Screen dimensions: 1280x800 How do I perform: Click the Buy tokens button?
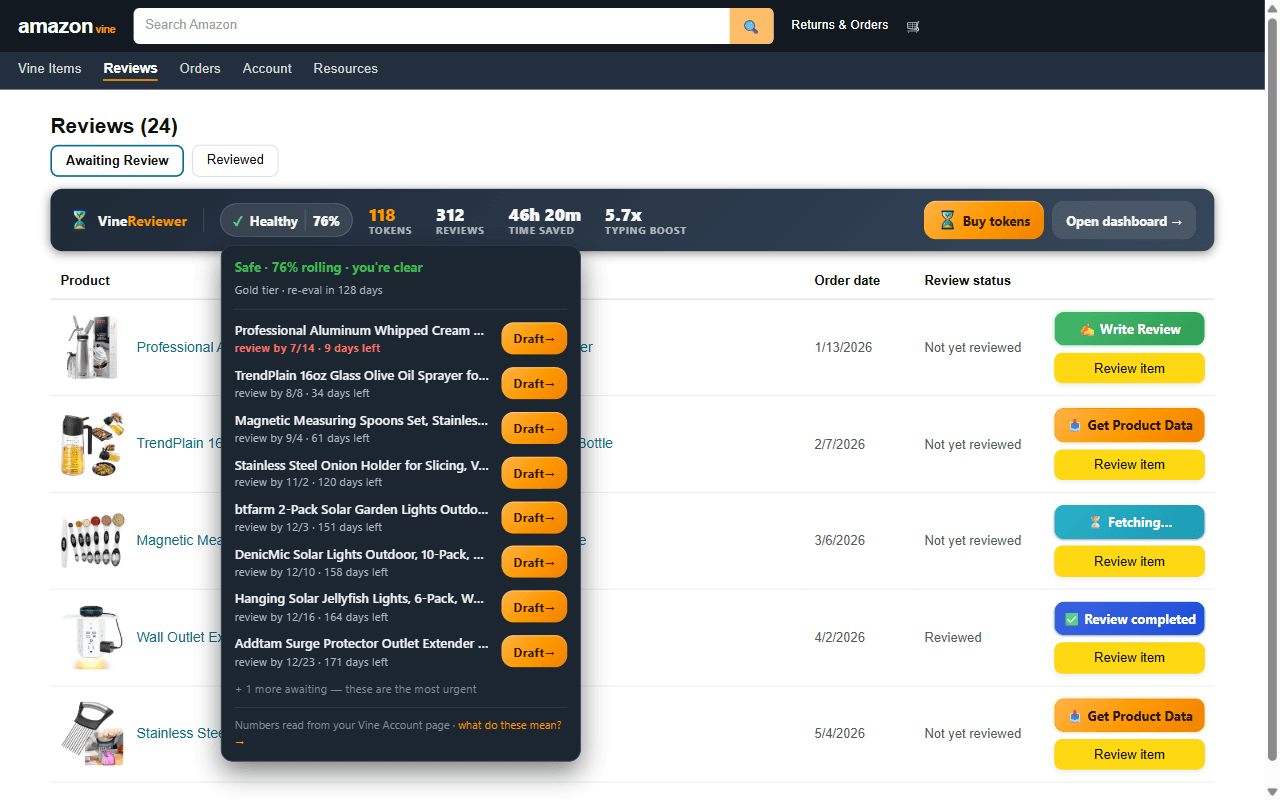tap(984, 221)
